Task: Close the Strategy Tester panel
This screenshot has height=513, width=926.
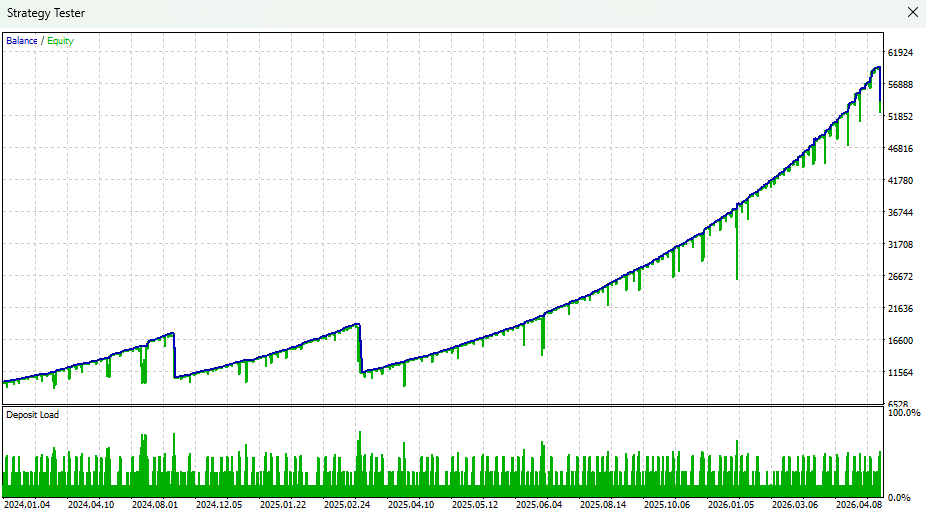Action: [x=912, y=12]
